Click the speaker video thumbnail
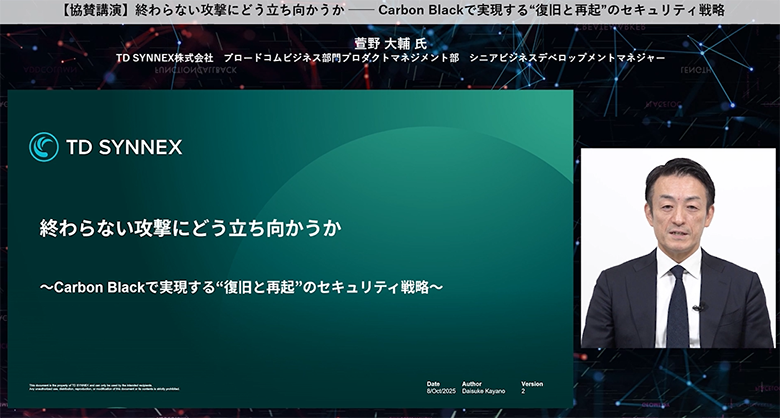This screenshot has width=780, height=418. (678, 248)
